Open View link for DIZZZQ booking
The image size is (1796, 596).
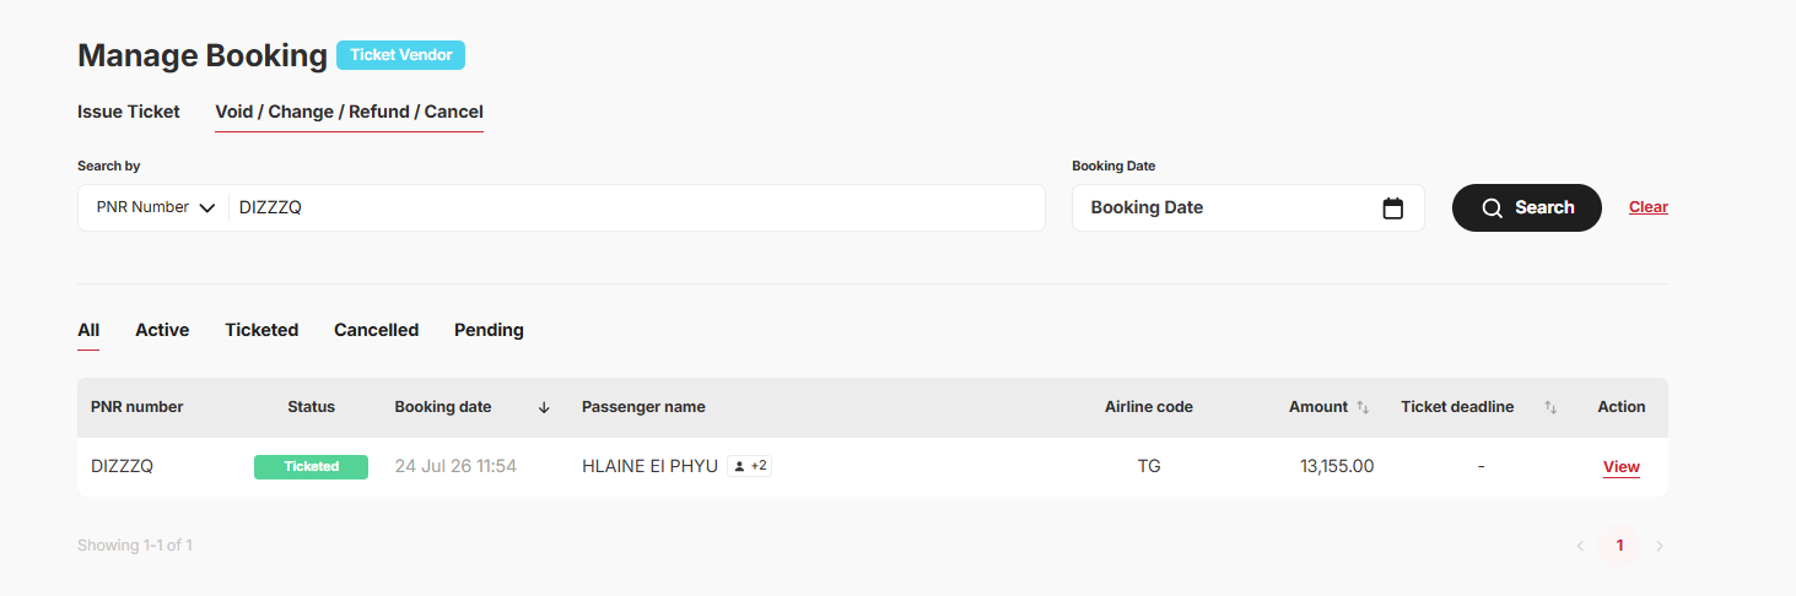1621,467
